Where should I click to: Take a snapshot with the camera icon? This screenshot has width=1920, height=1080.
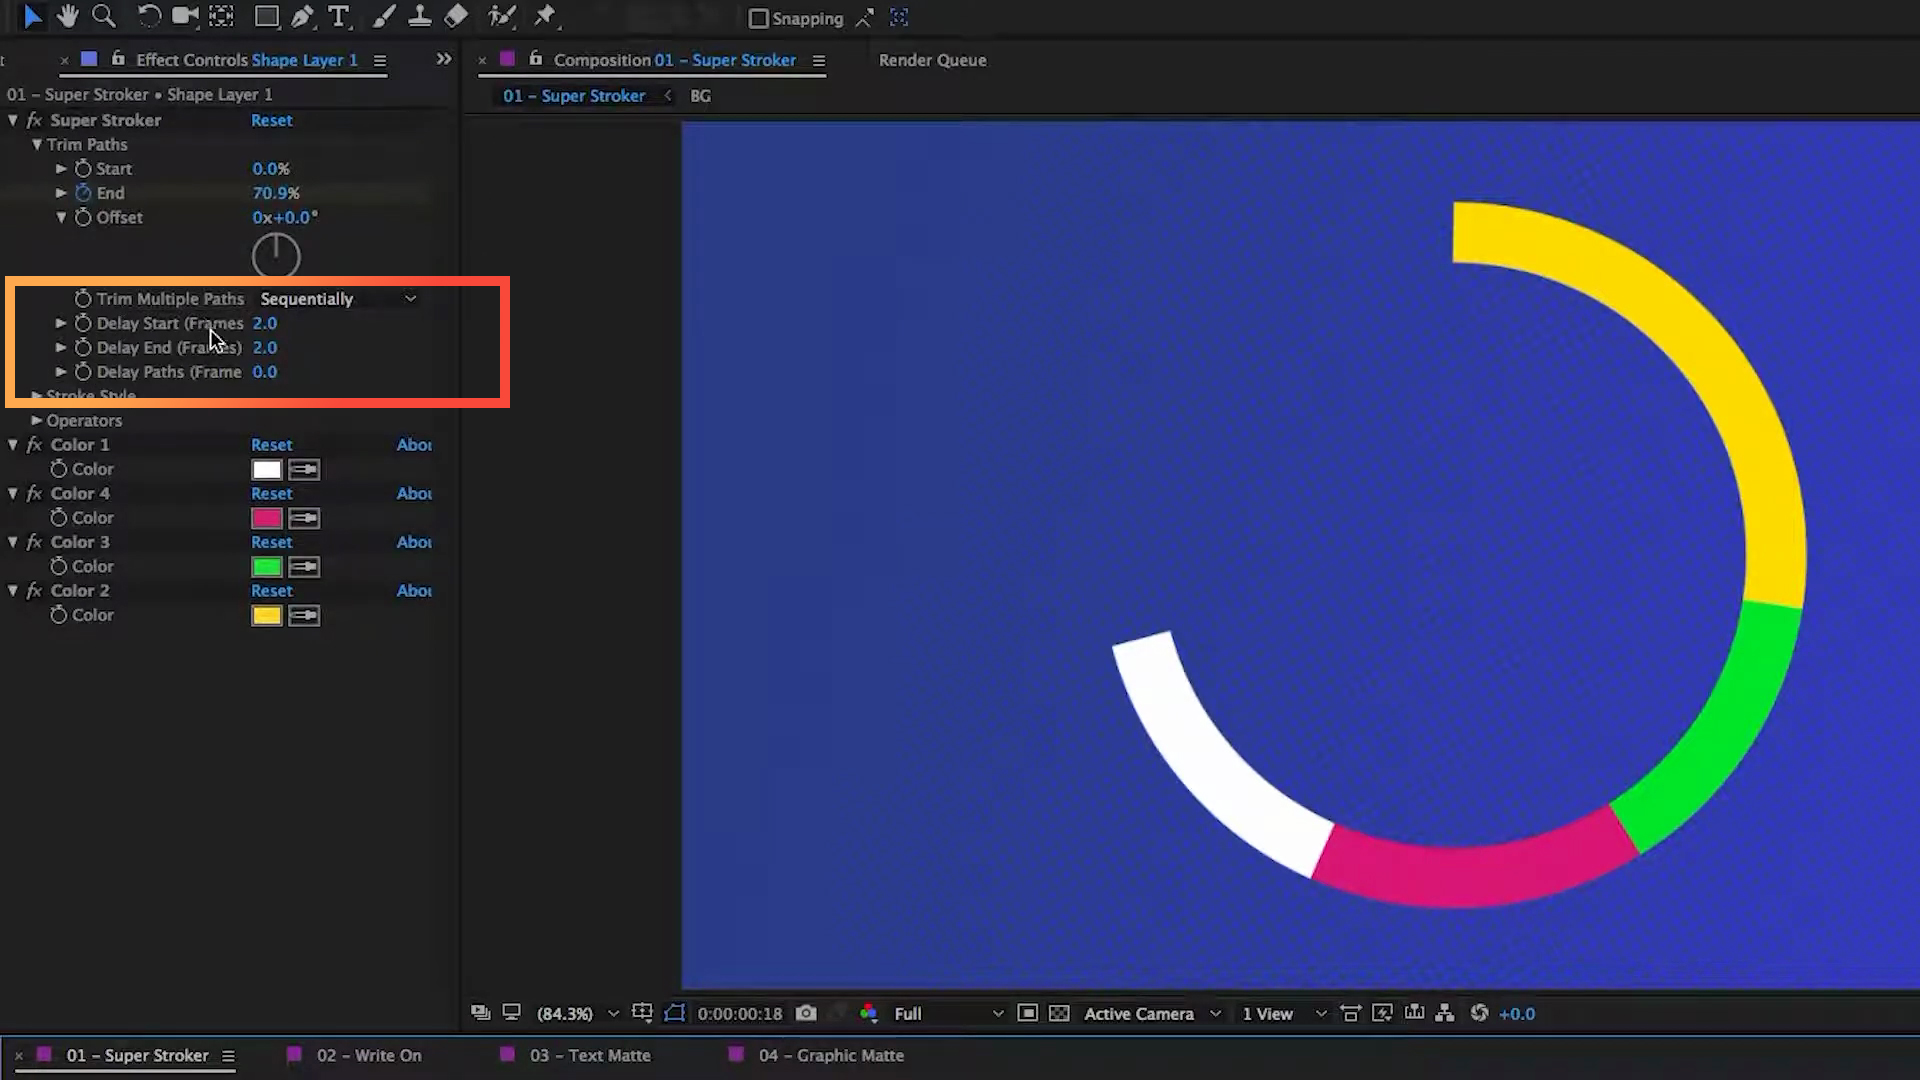click(x=806, y=1013)
